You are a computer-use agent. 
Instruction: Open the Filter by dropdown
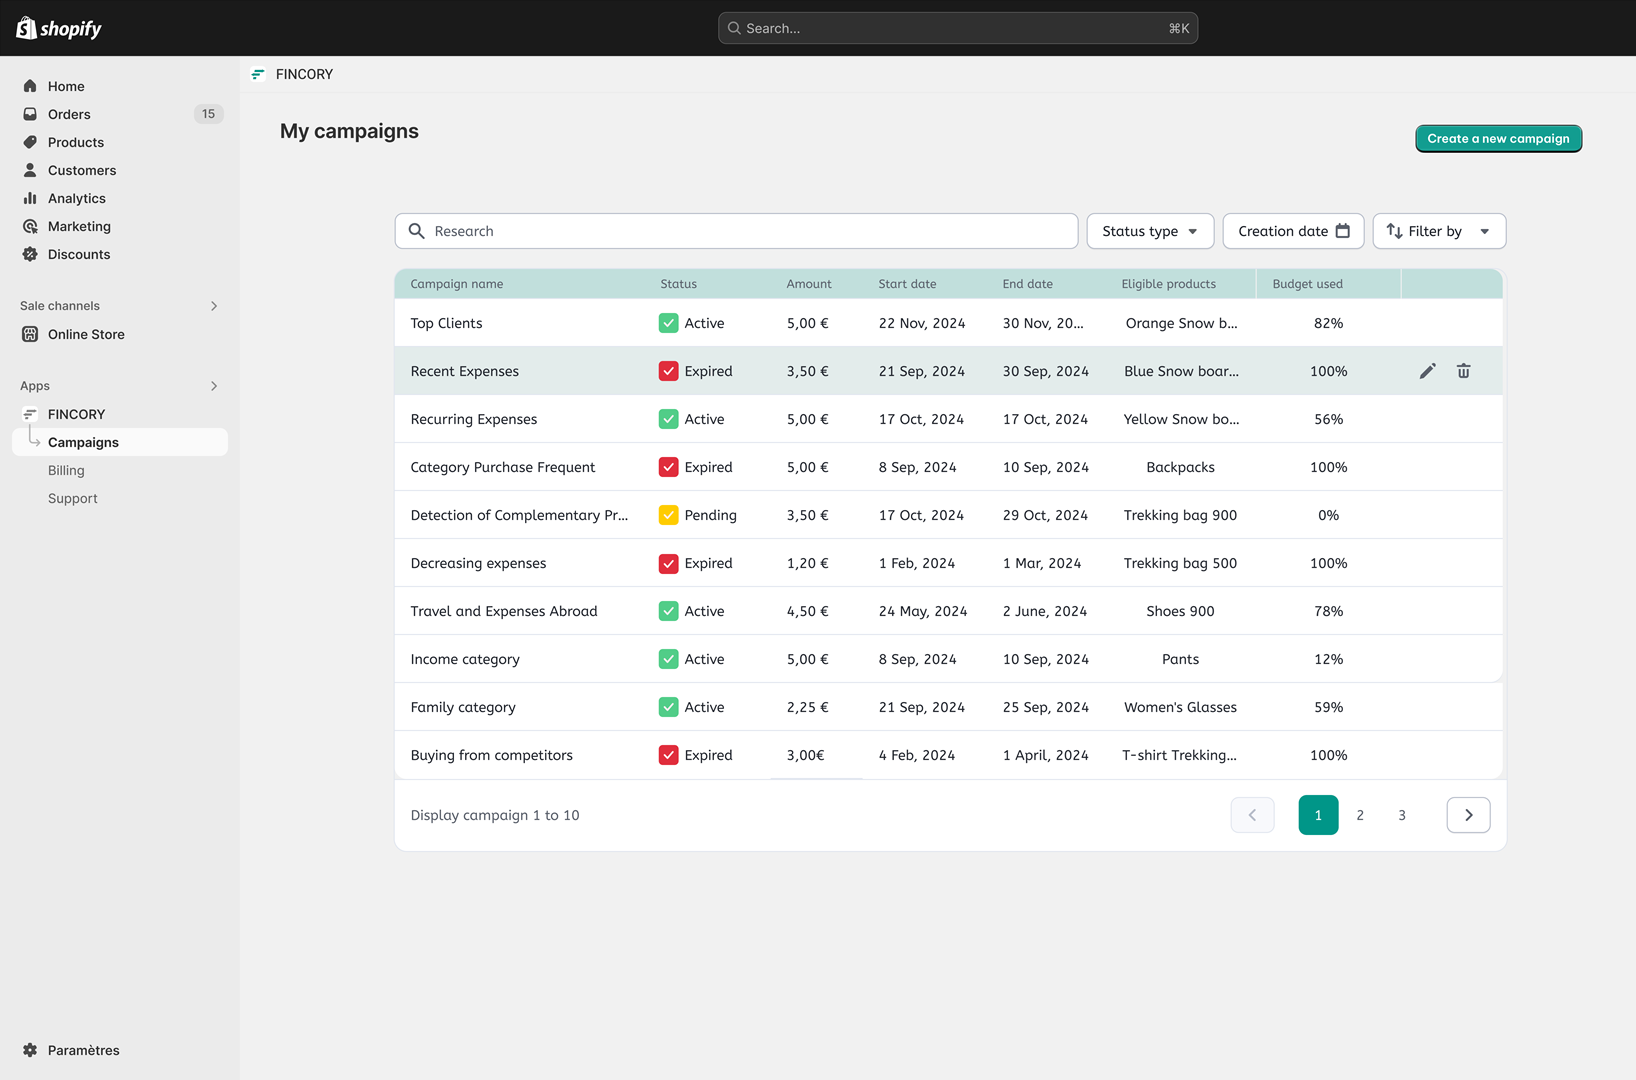(x=1439, y=231)
